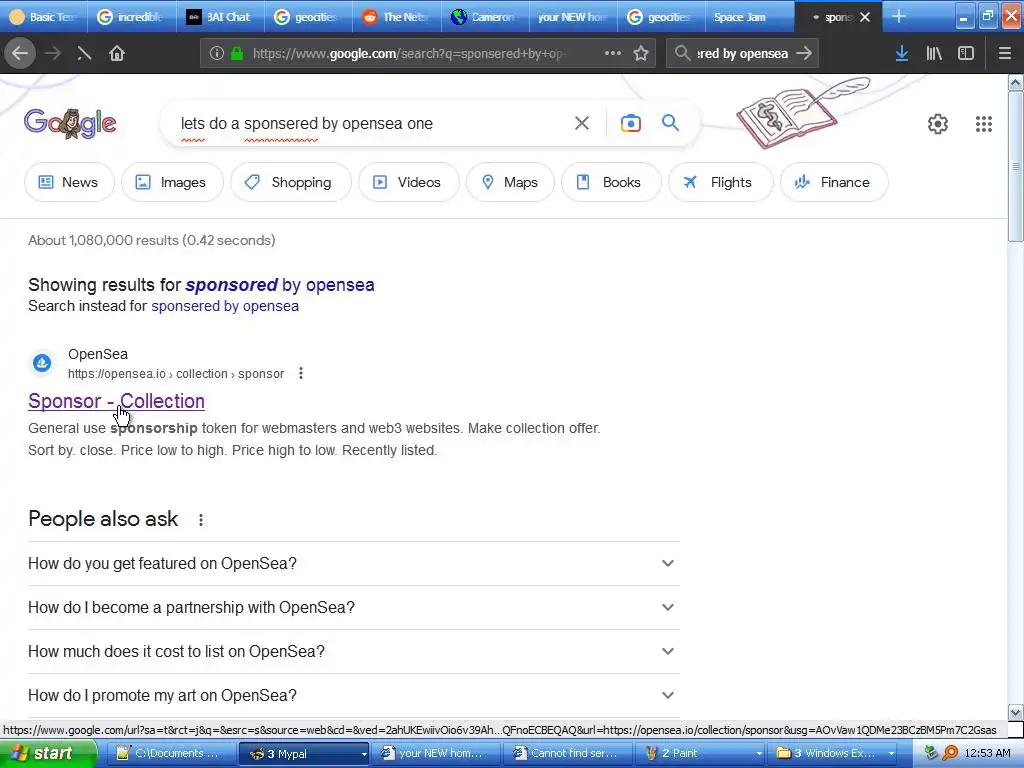Close the current sponsored search tab

tap(865, 17)
